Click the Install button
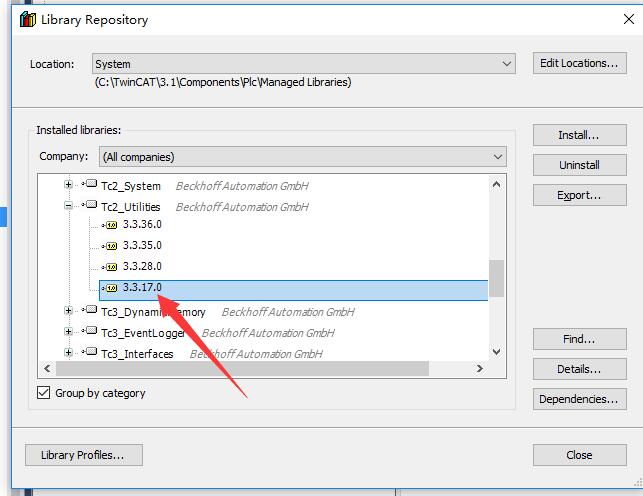The image size is (643, 496). 579,135
